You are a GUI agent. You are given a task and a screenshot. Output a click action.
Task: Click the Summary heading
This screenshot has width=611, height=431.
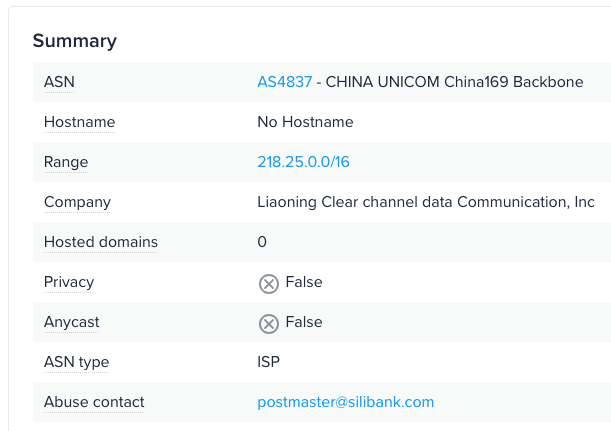coord(74,41)
